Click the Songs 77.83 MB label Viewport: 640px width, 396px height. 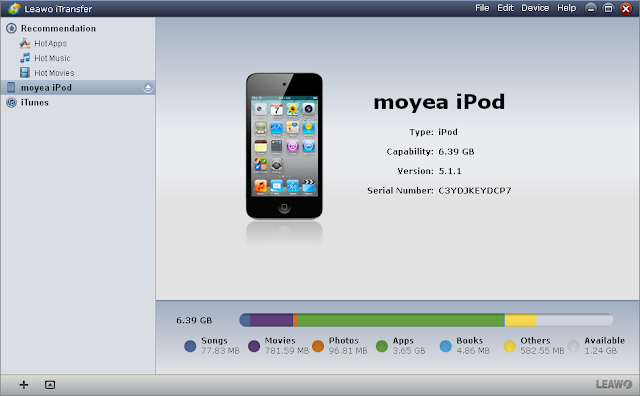click(220, 345)
